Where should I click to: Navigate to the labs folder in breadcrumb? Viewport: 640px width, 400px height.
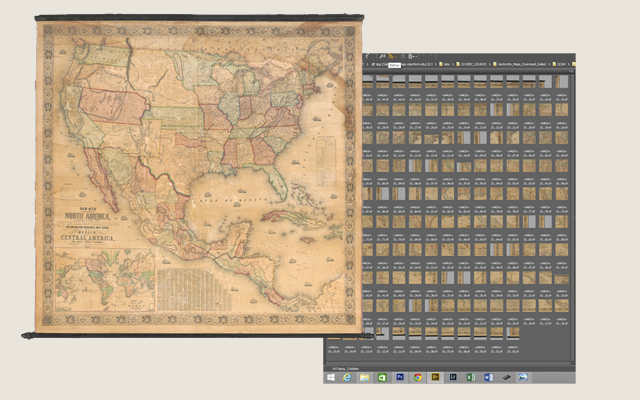coord(447,64)
